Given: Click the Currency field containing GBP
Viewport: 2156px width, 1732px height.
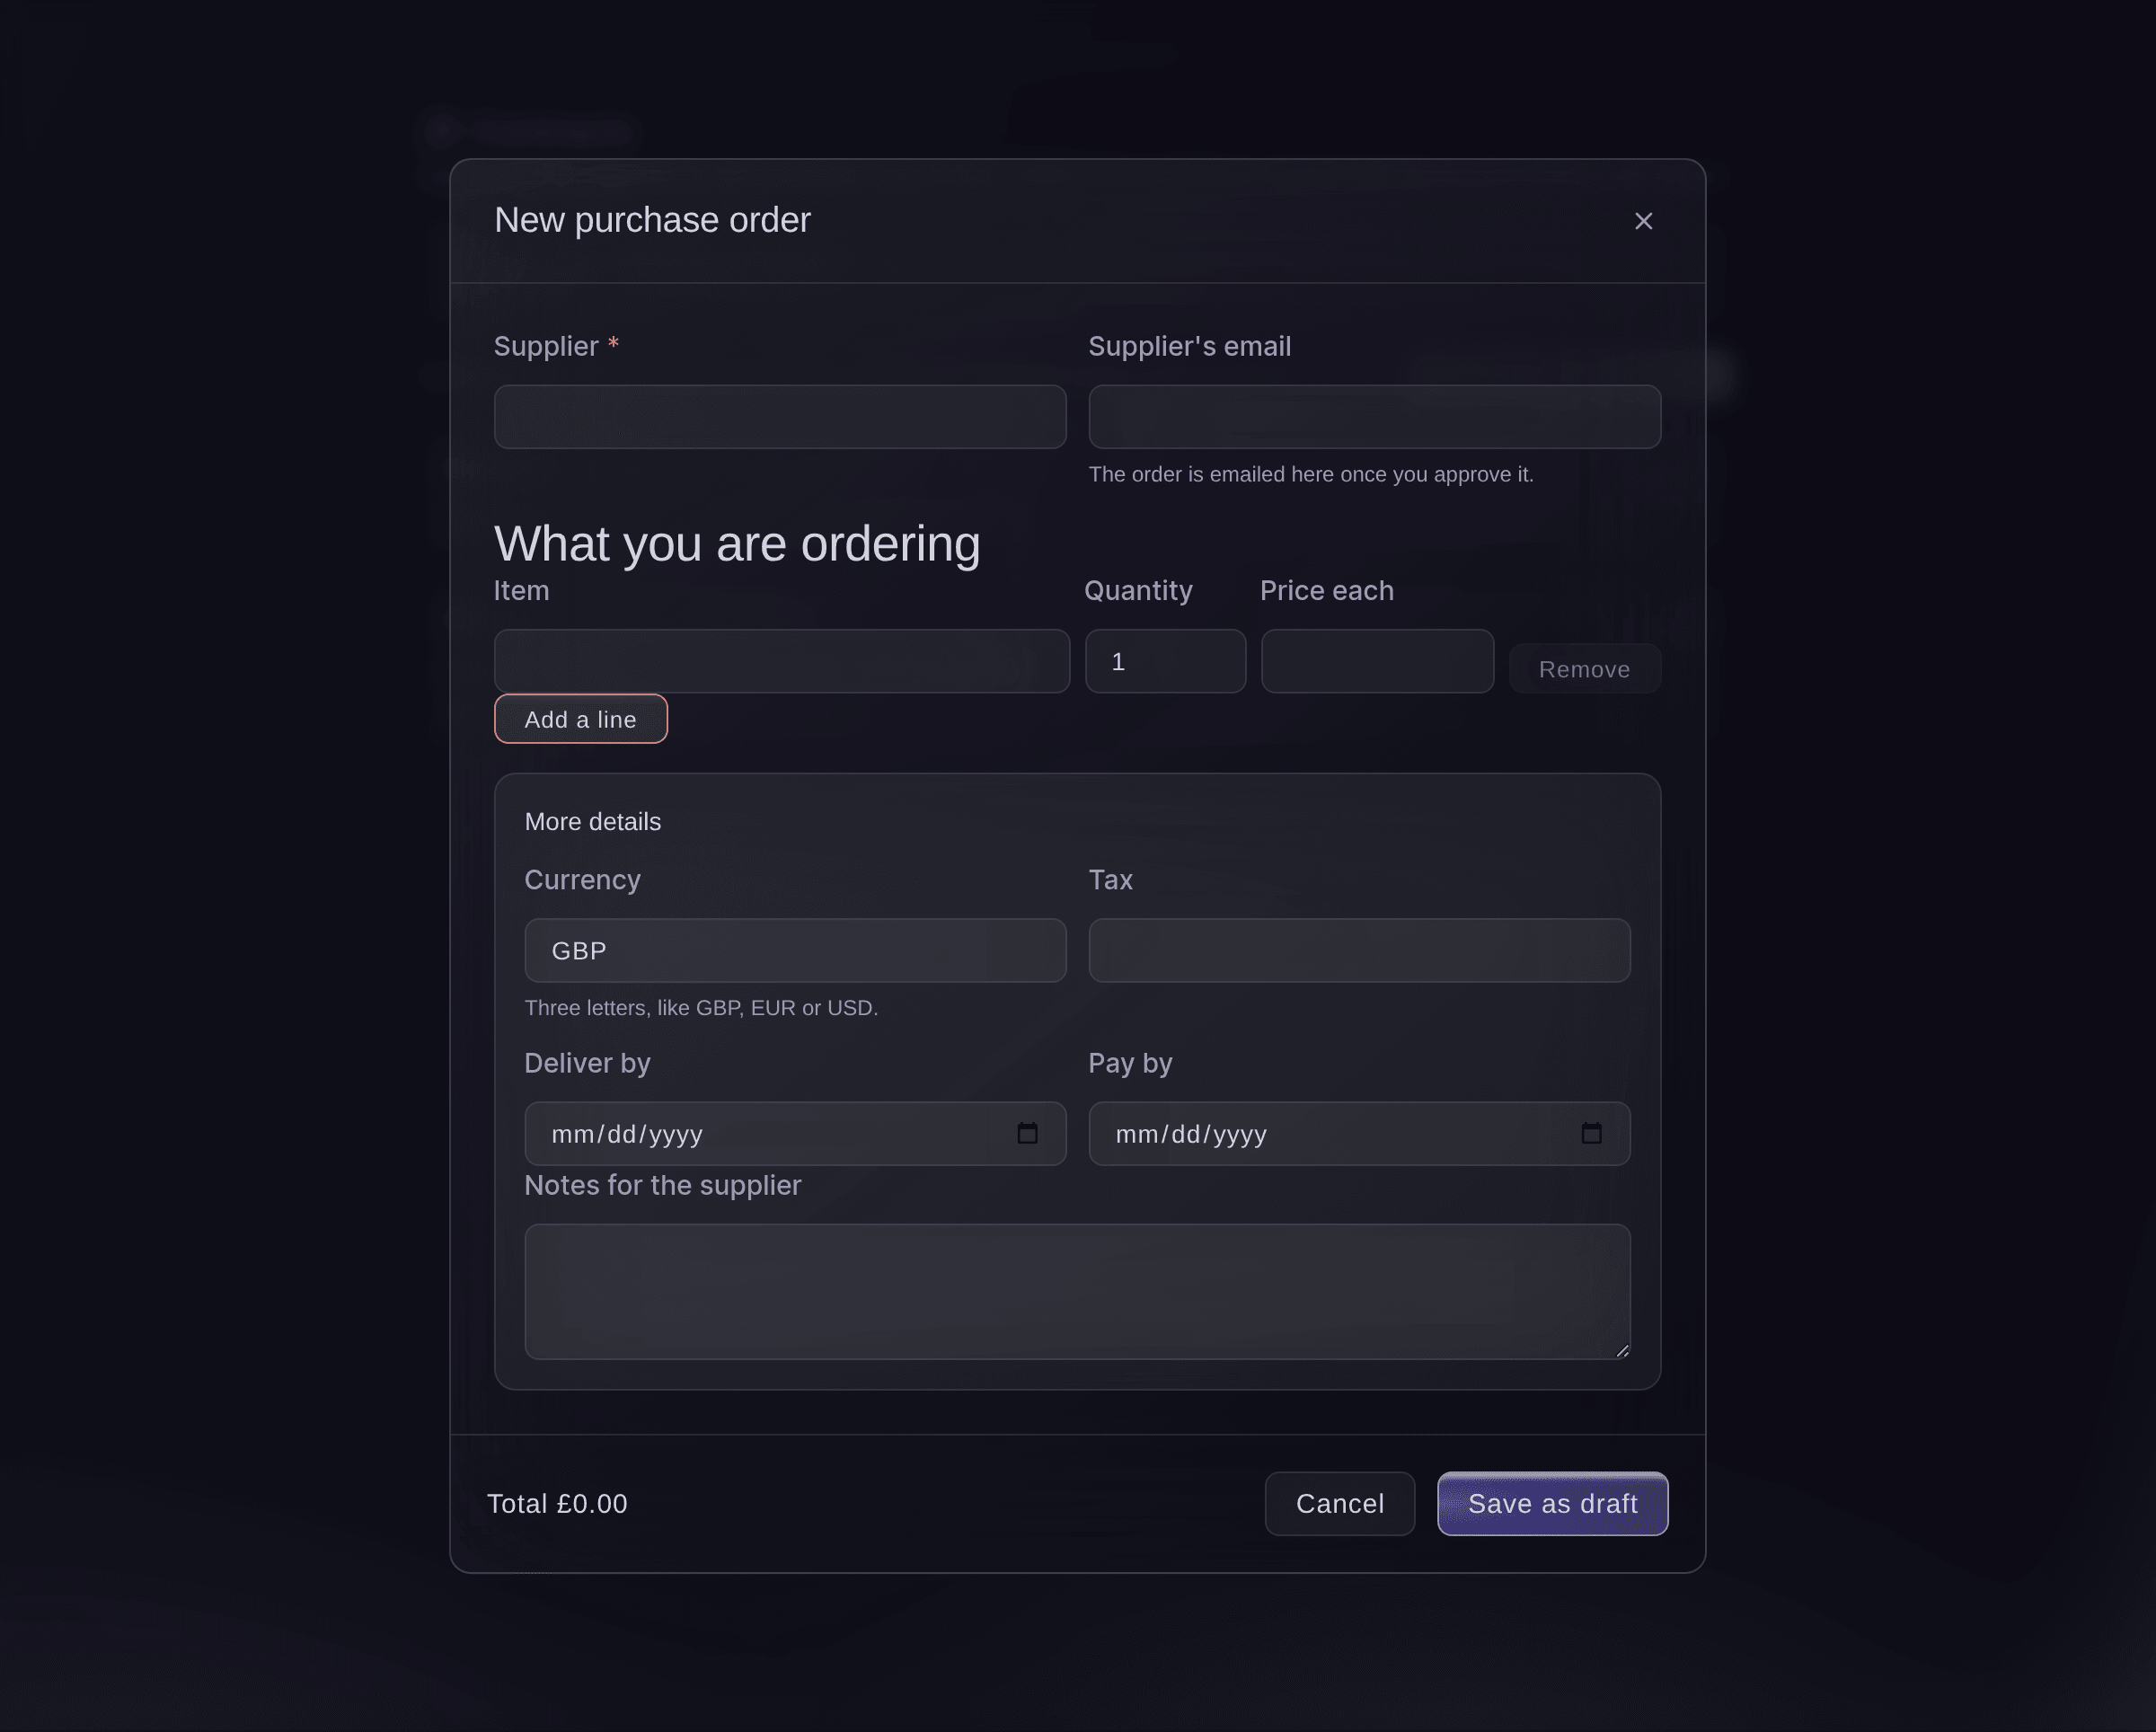Looking at the screenshot, I should [x=796, y=950].
